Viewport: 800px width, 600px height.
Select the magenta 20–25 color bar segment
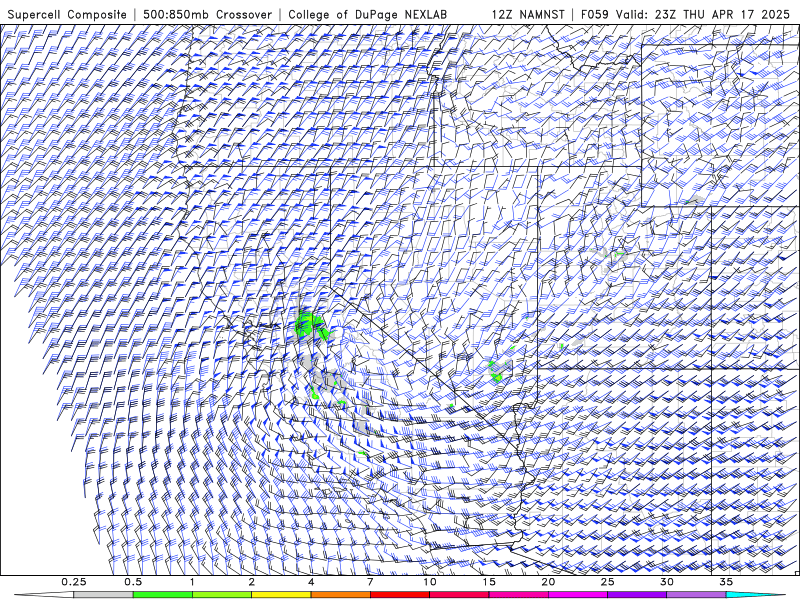coord(578,595)
